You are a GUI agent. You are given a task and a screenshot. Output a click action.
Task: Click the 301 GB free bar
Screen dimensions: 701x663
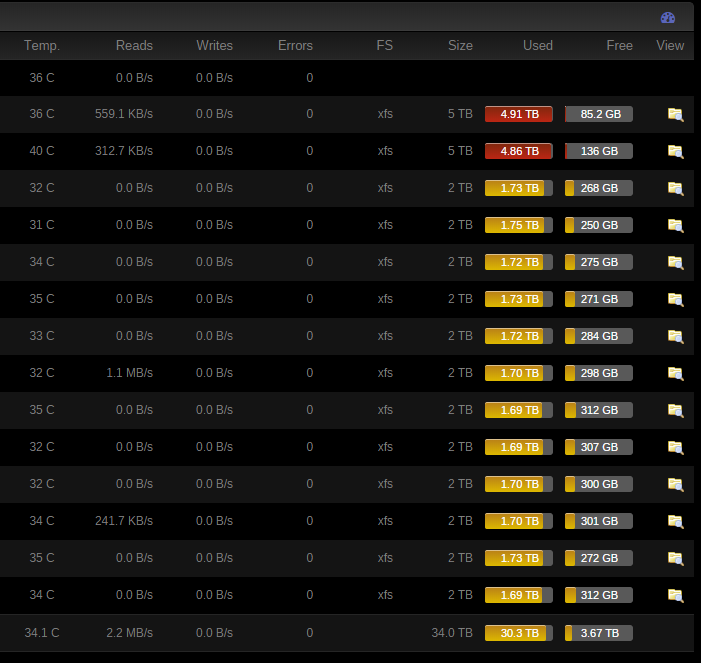coord(599,521)
